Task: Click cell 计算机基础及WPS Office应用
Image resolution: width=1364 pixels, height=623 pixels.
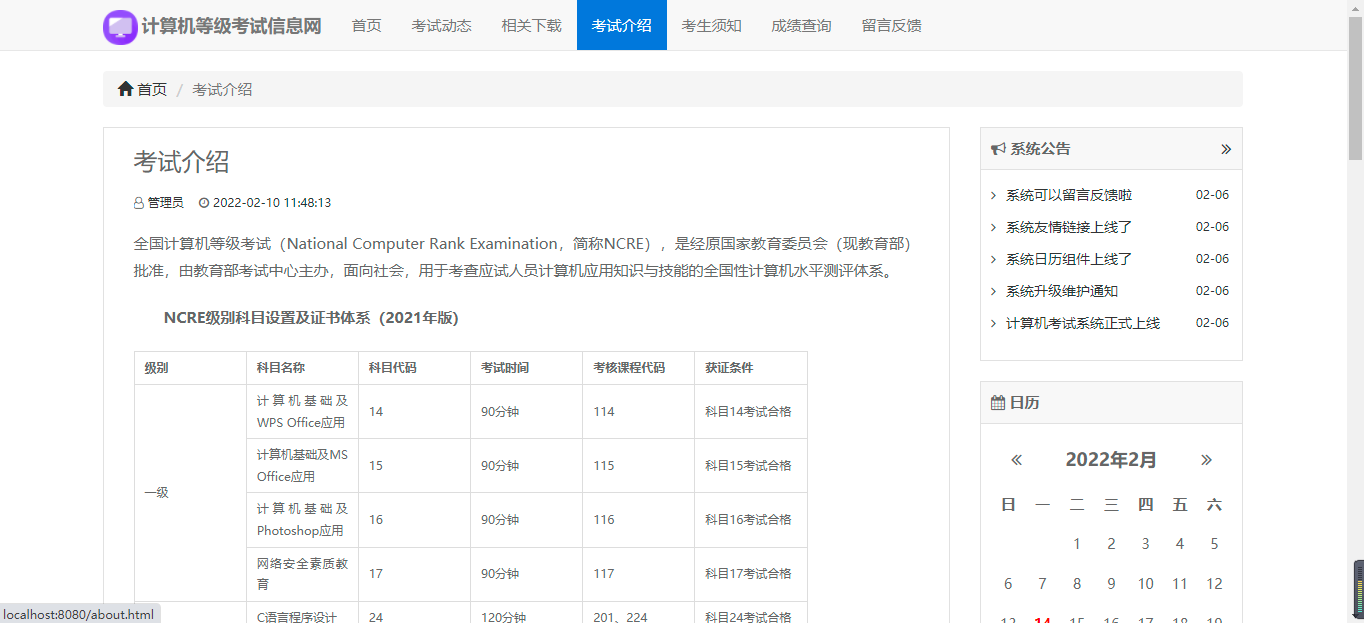Action: (x=303, y=412)
